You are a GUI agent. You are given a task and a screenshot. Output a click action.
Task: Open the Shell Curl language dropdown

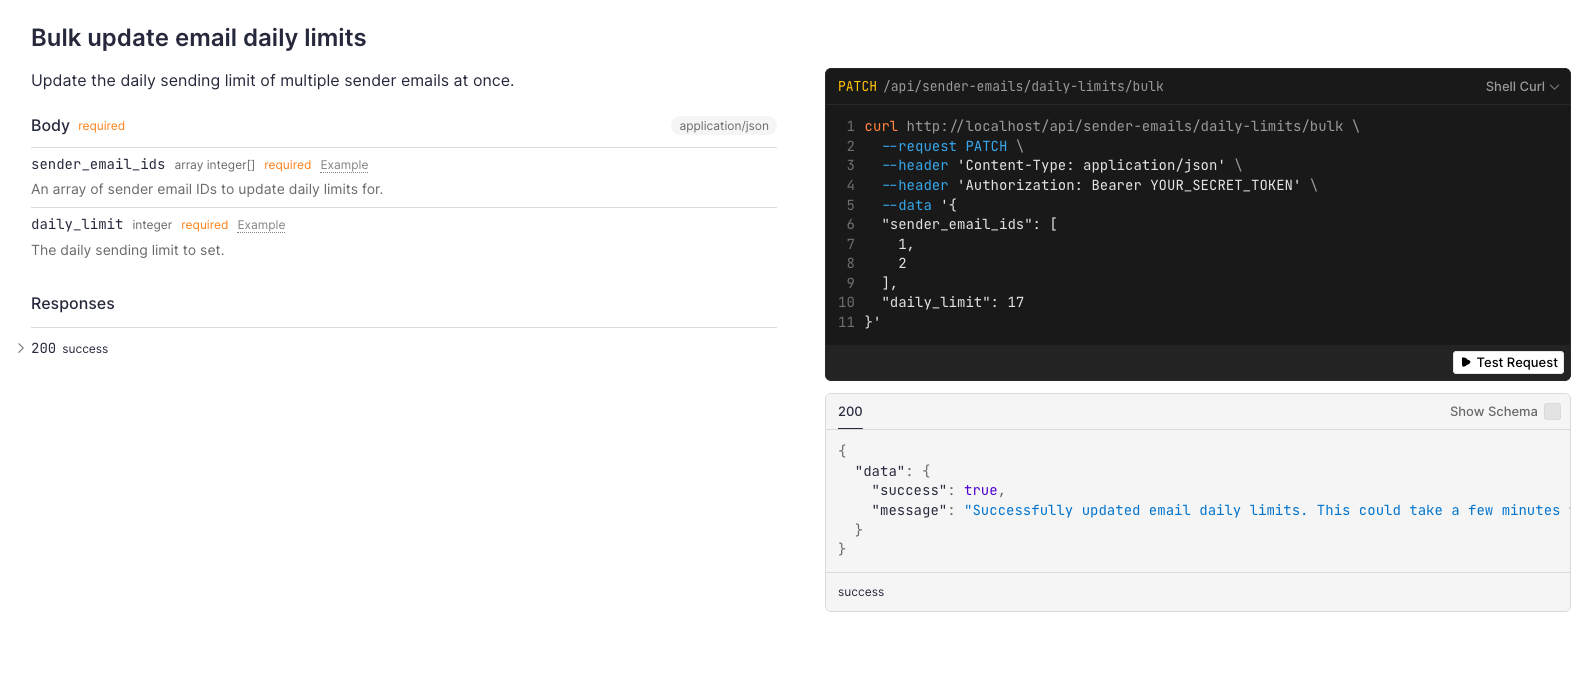pyautogui.click(x=1522, y=87)
